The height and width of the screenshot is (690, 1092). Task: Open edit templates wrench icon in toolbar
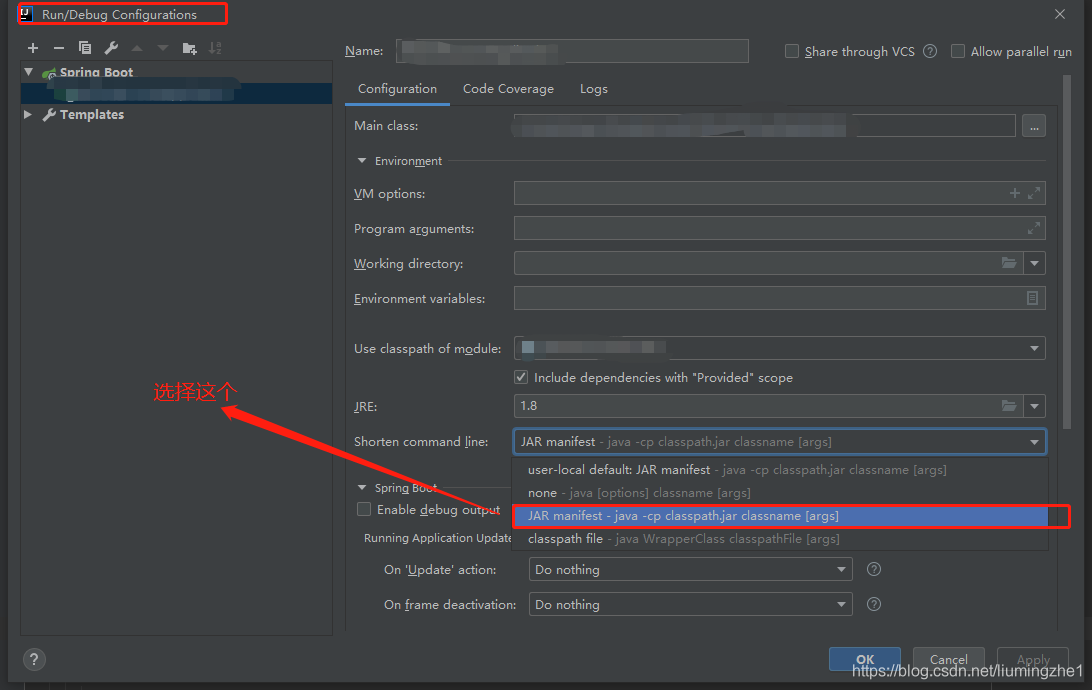[x=111, y=48]
